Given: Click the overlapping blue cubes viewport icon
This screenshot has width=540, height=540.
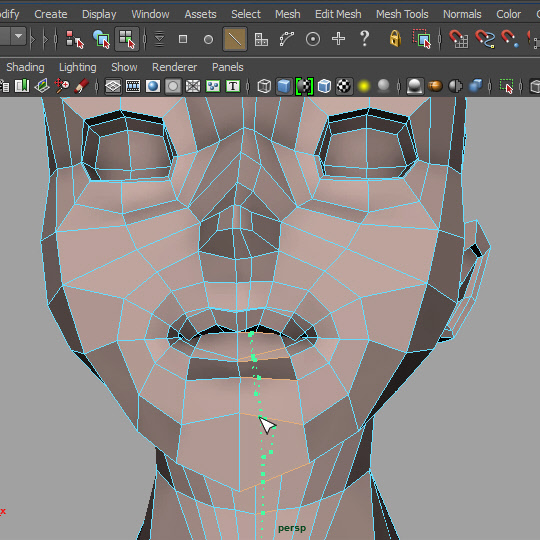Looking at the screenshot, I should pos(475,86).
